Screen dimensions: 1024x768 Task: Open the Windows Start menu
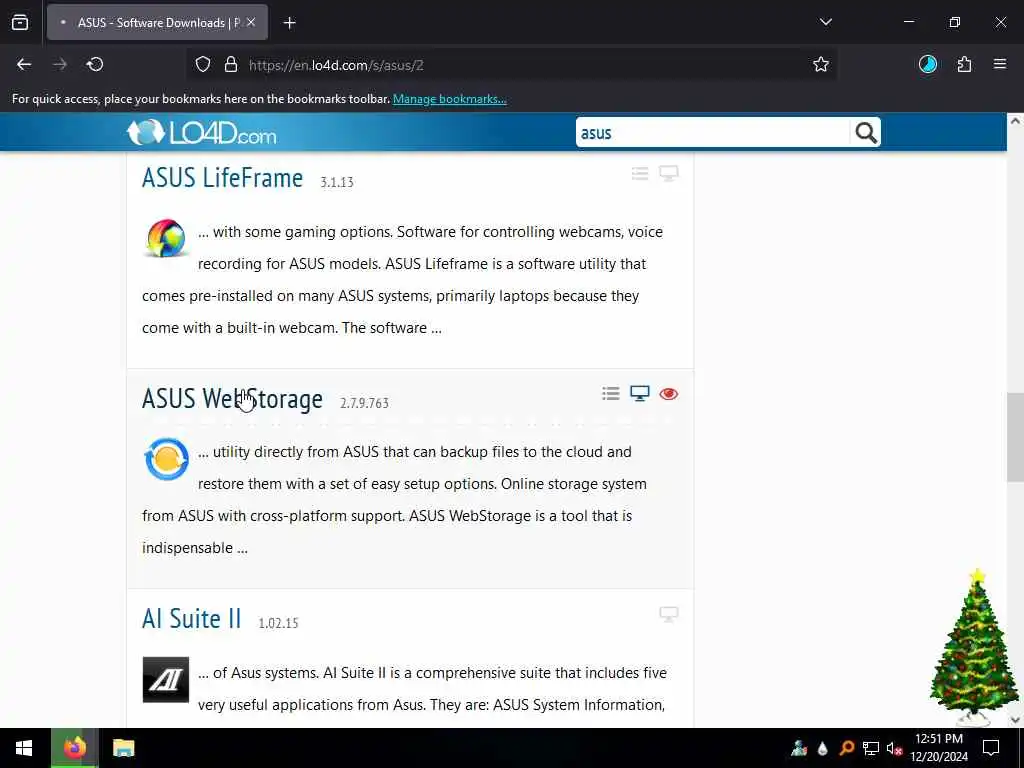[25, 748]
